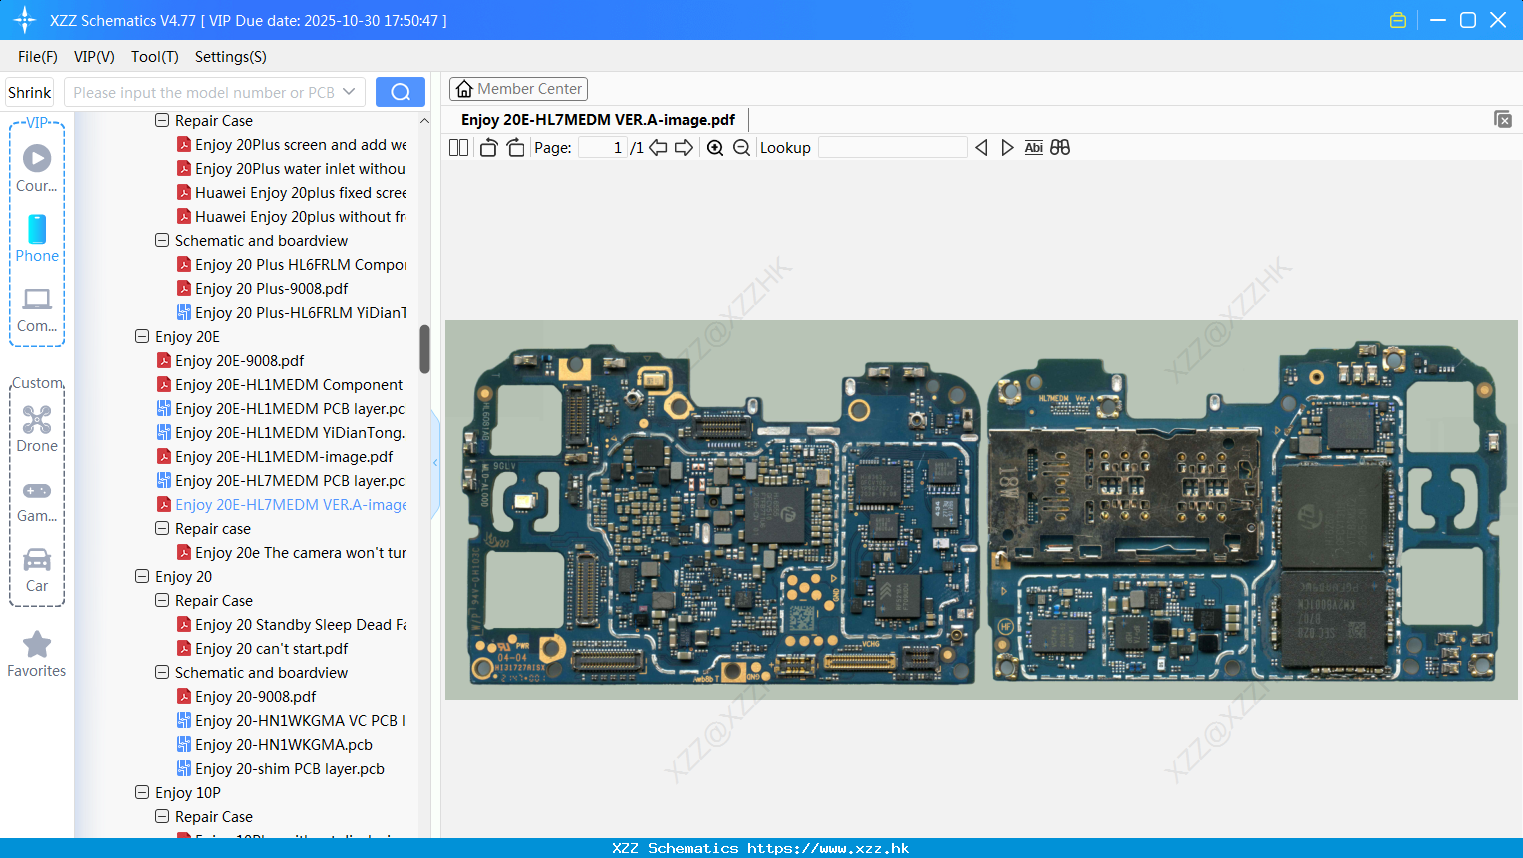Open VIP menu

[x=94, y=57]
